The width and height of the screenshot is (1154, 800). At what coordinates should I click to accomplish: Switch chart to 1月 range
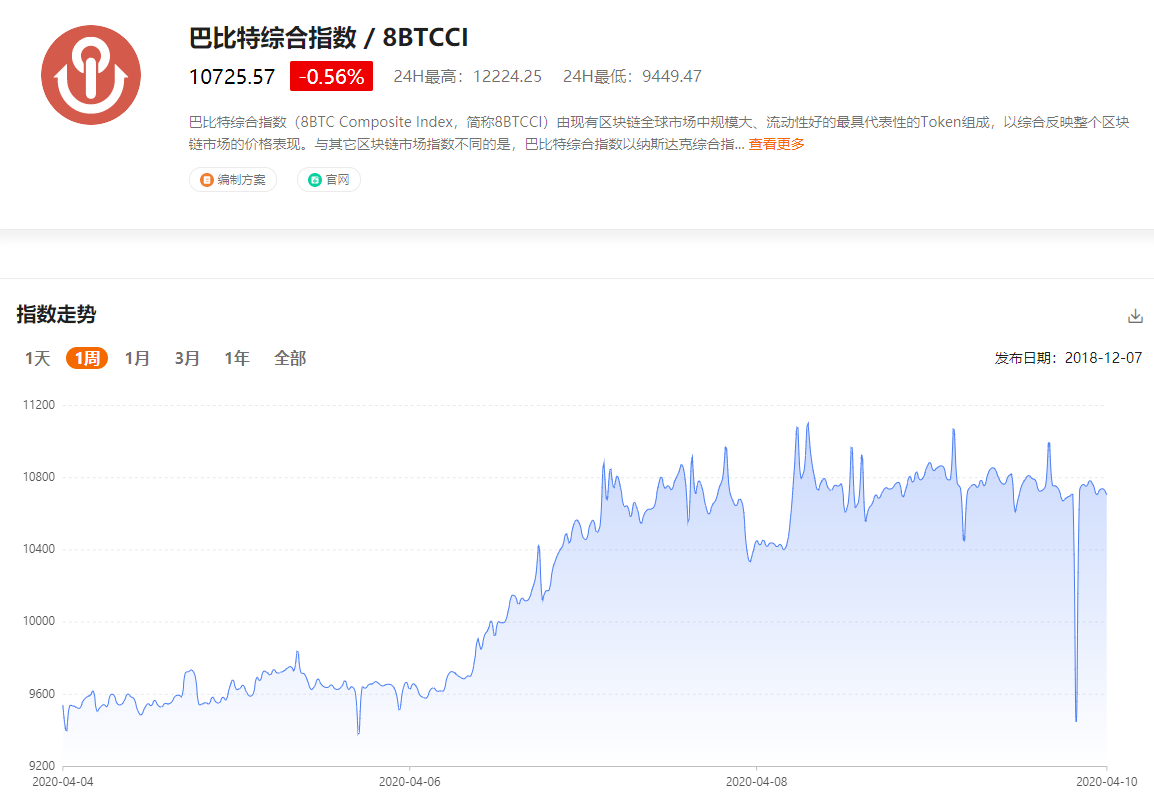tap(137, 358)
